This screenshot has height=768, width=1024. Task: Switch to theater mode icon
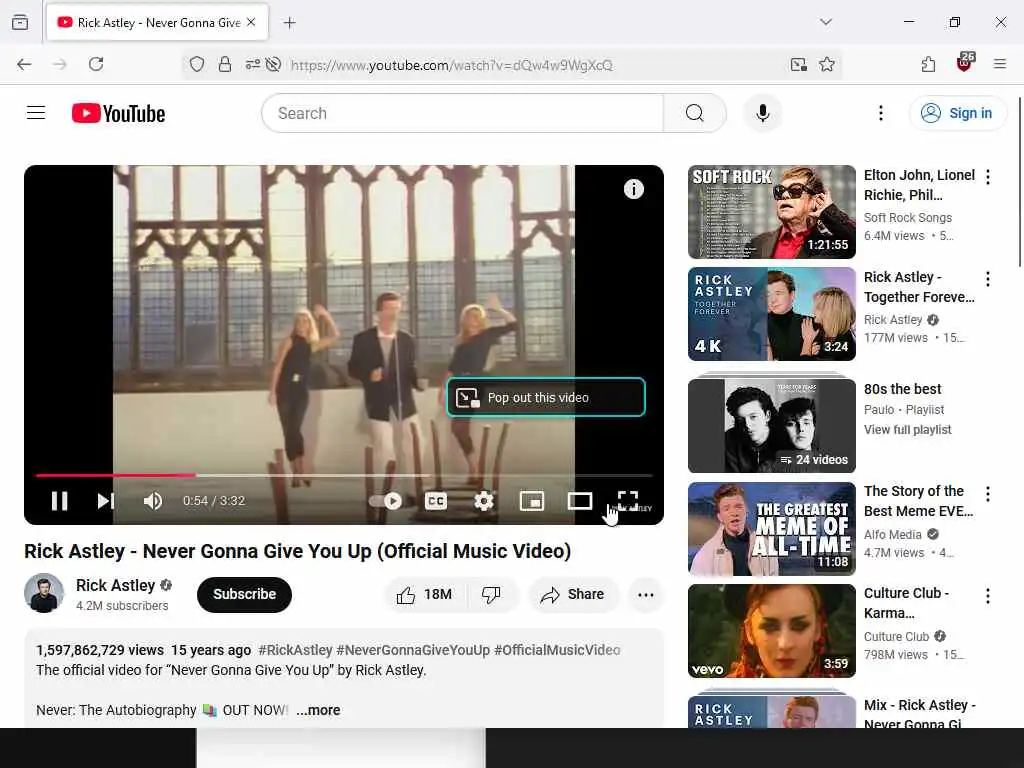pos(580,501)
